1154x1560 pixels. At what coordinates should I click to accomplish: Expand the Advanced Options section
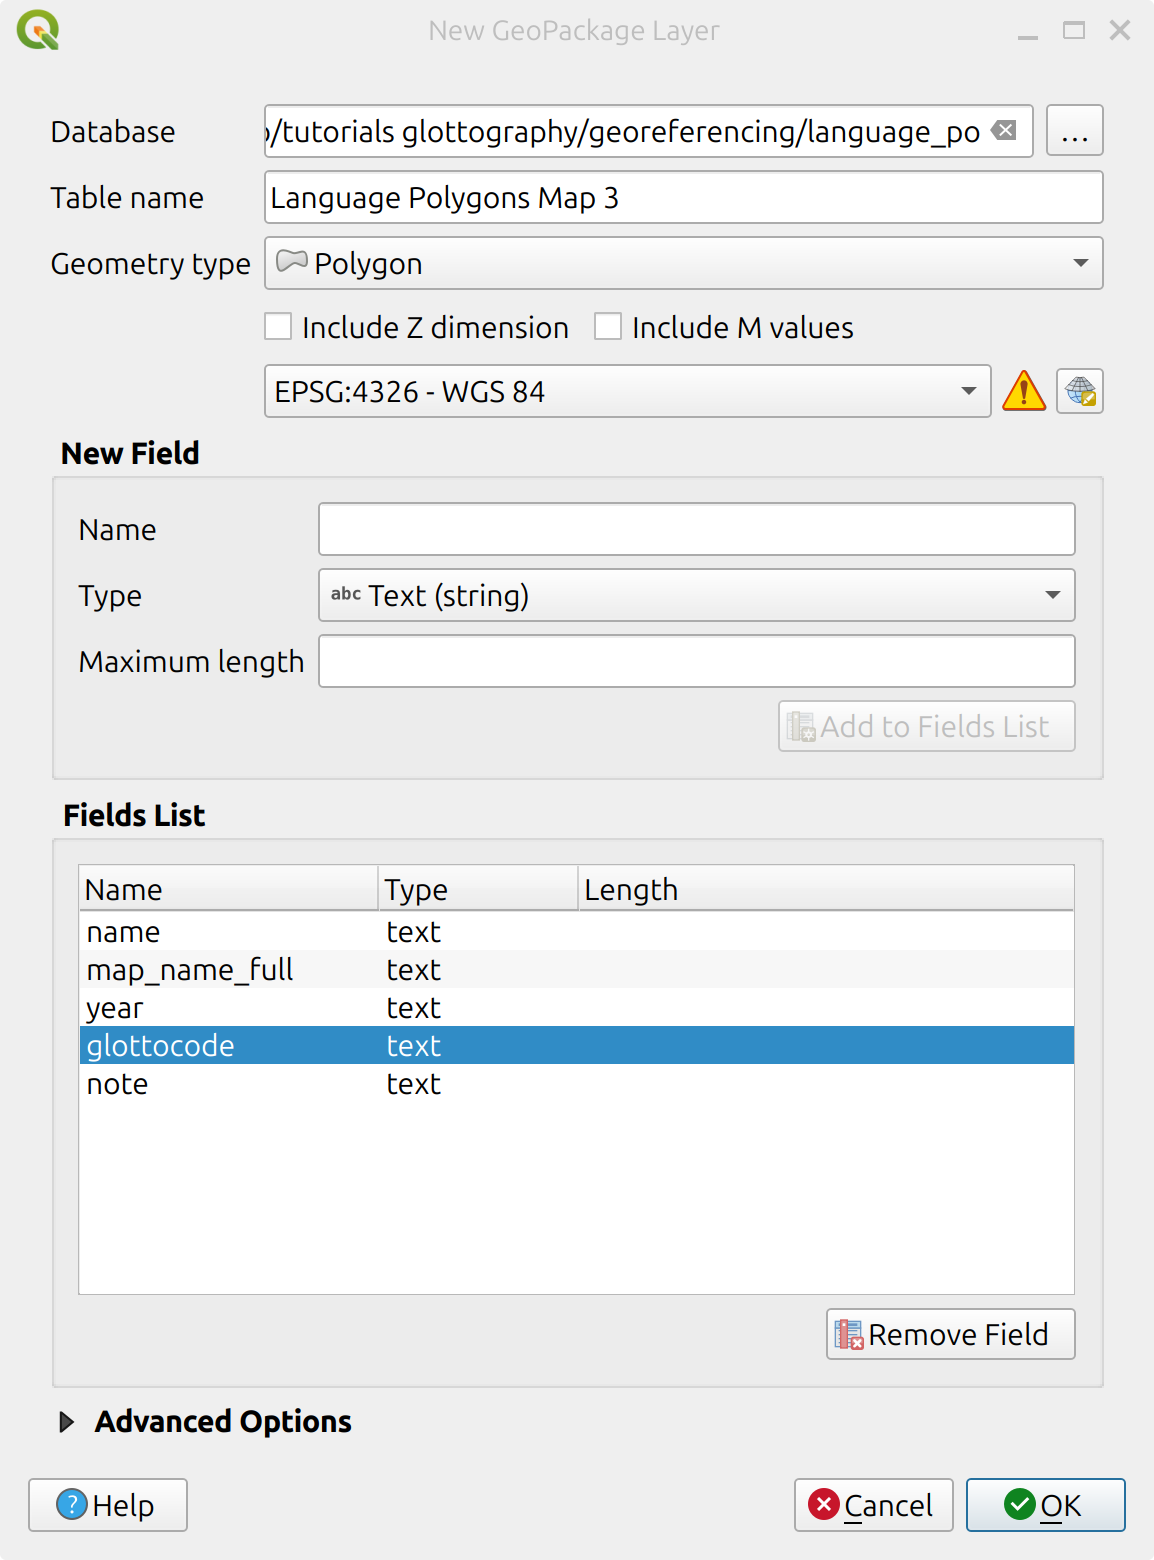click(67, 1421)
